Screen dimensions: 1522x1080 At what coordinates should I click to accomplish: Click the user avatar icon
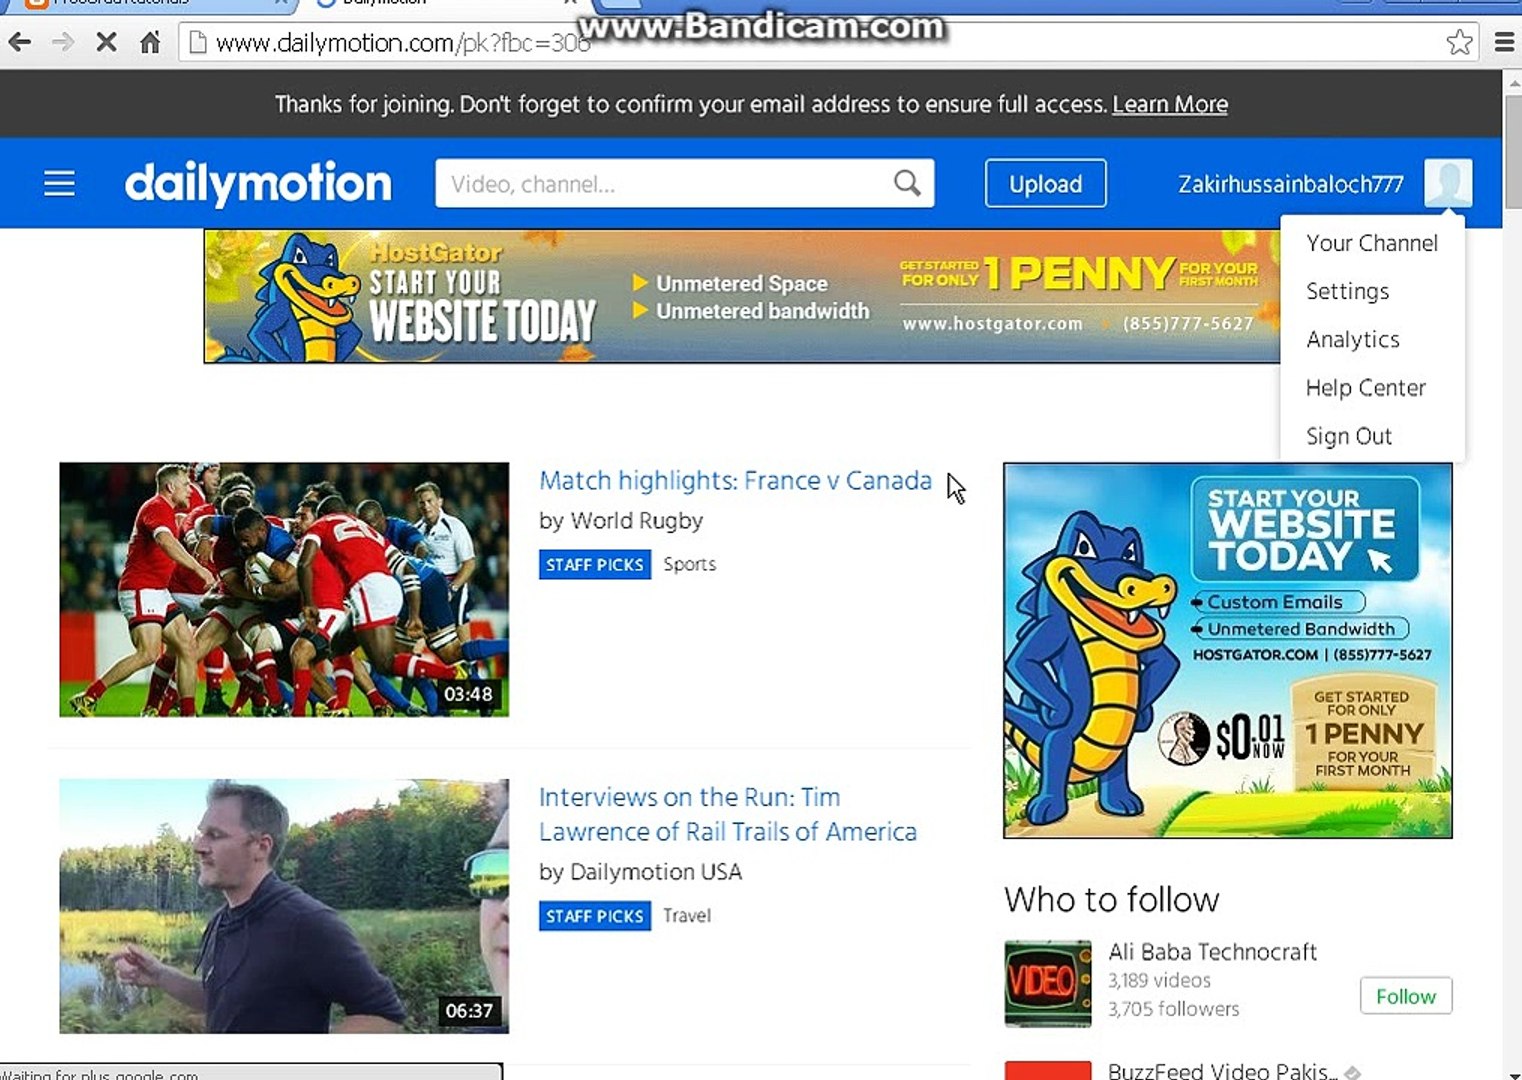1448,183
